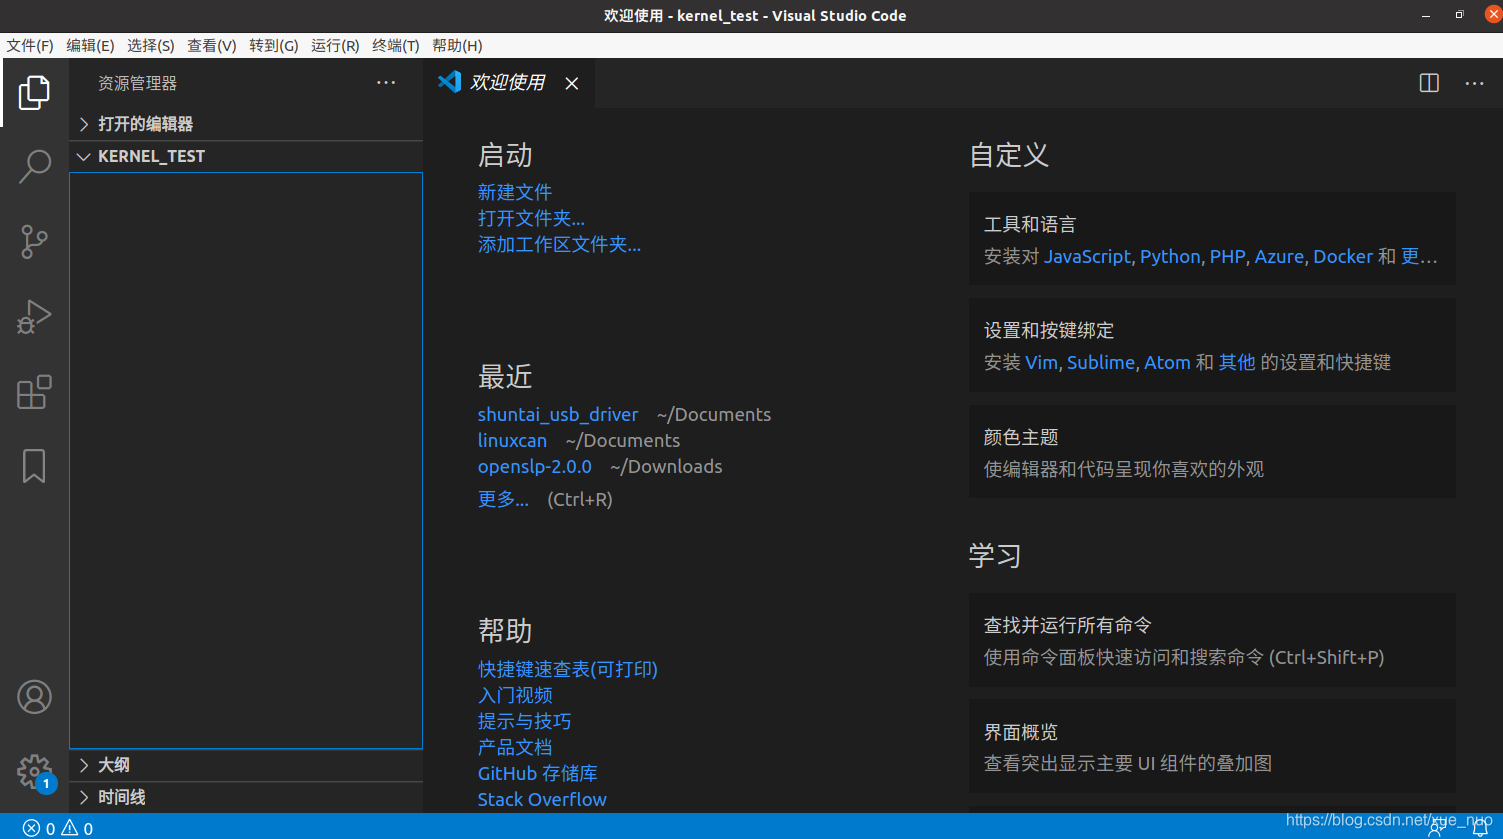Open the 查看(V) menu
Screen dimensions: 1503x839
click(212, 46)
